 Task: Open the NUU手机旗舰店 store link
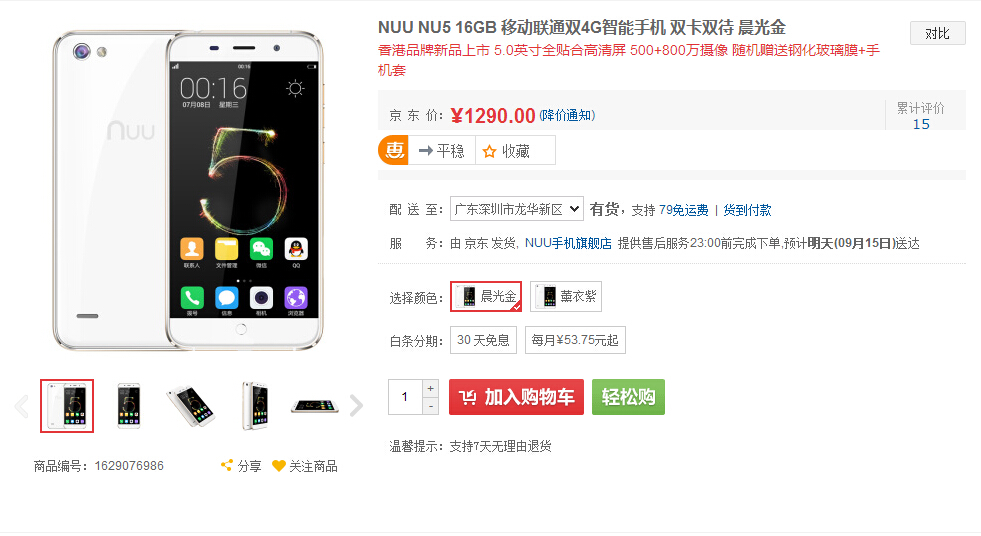568,243
